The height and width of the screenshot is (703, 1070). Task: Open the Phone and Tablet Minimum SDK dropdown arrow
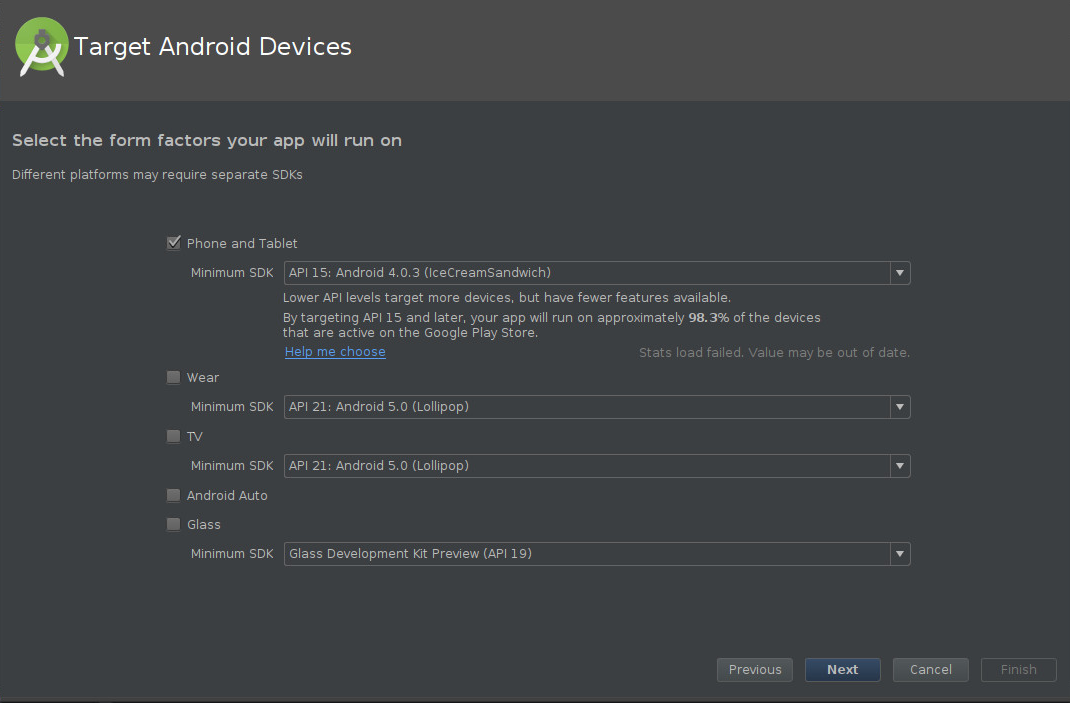click(x=900, y=273)
